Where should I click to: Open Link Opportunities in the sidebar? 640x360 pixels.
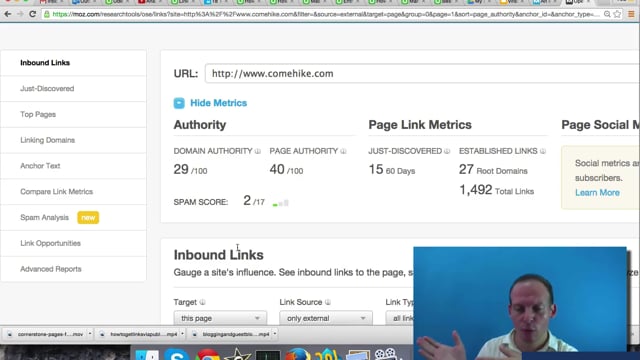tap(73, 243)
